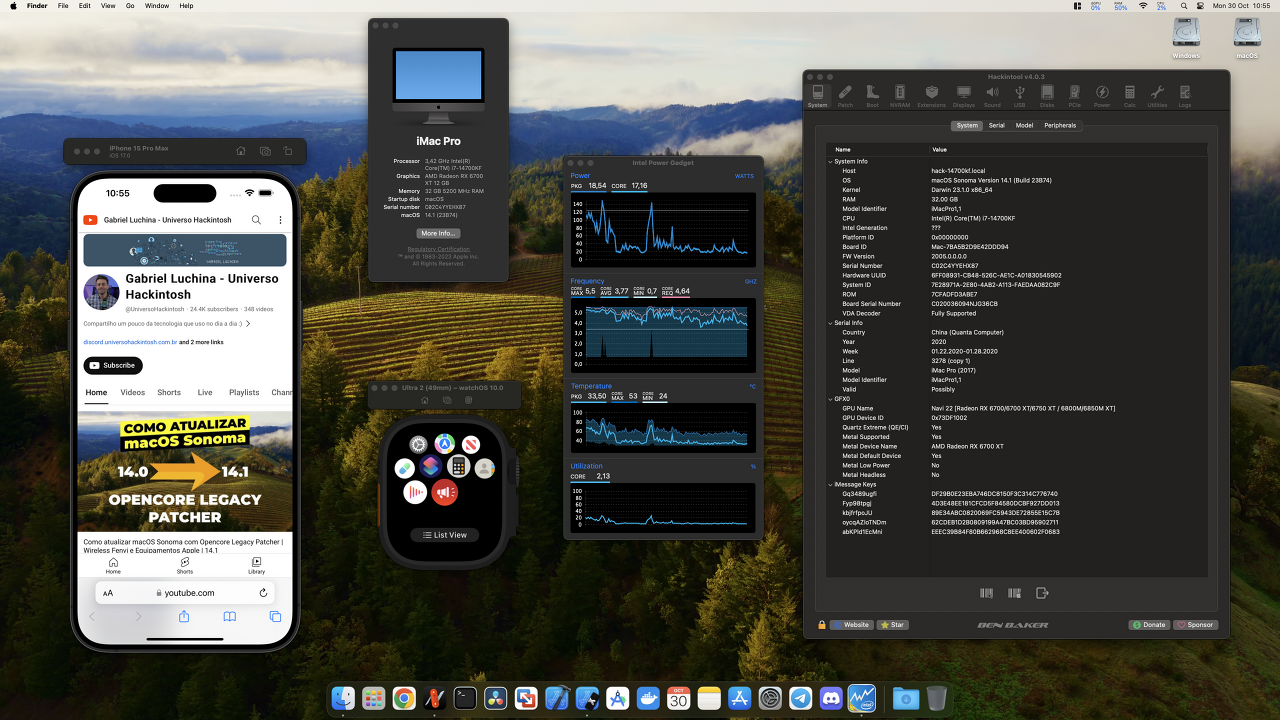
Task: Reload the youtube.com page in Safari
Action: [x=263, y=593]
